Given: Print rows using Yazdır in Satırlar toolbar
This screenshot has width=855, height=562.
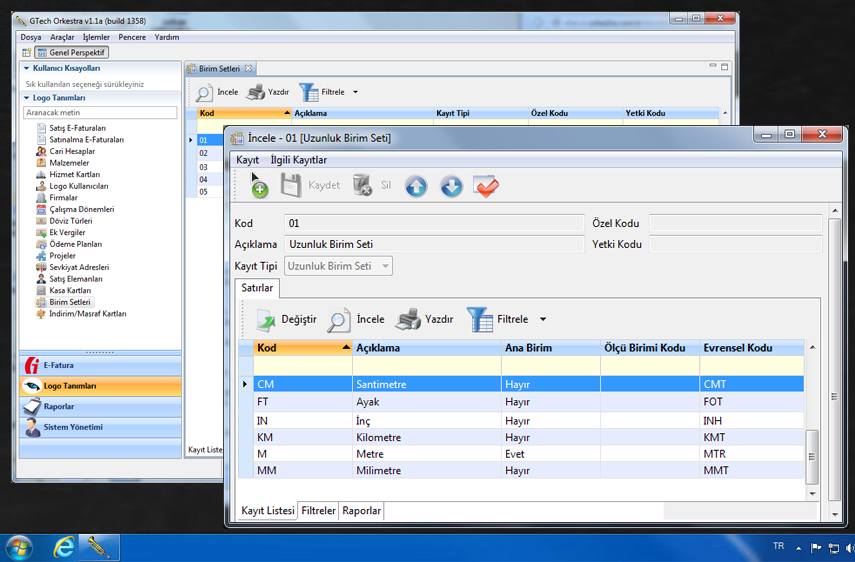Looking at the screenshot, I should click(425, 320).
